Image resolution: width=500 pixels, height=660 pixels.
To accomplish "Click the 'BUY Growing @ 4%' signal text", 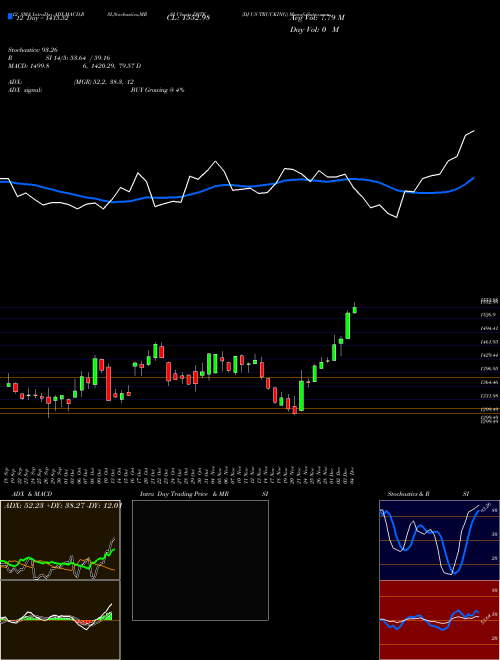I will (157, 90).
